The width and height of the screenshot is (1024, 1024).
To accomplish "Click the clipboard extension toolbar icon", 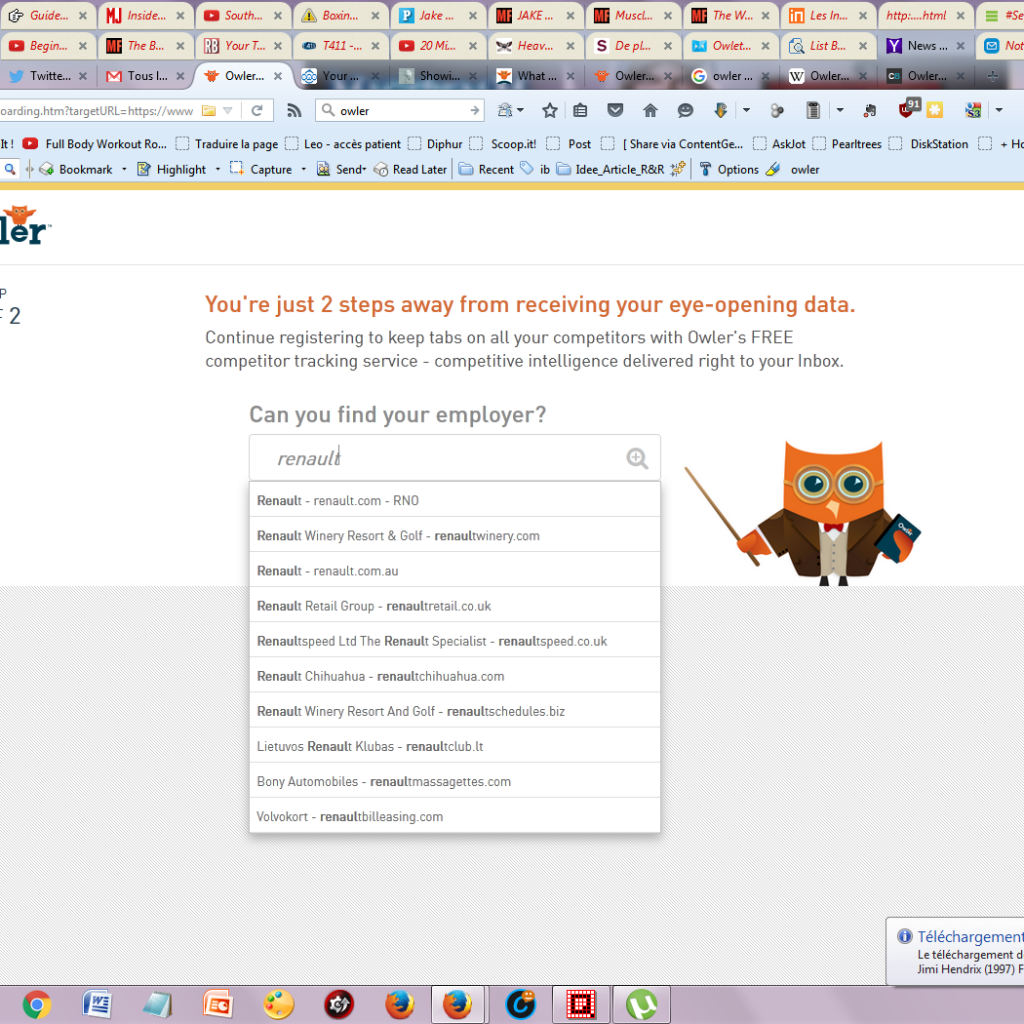I will tap(812, 110).
